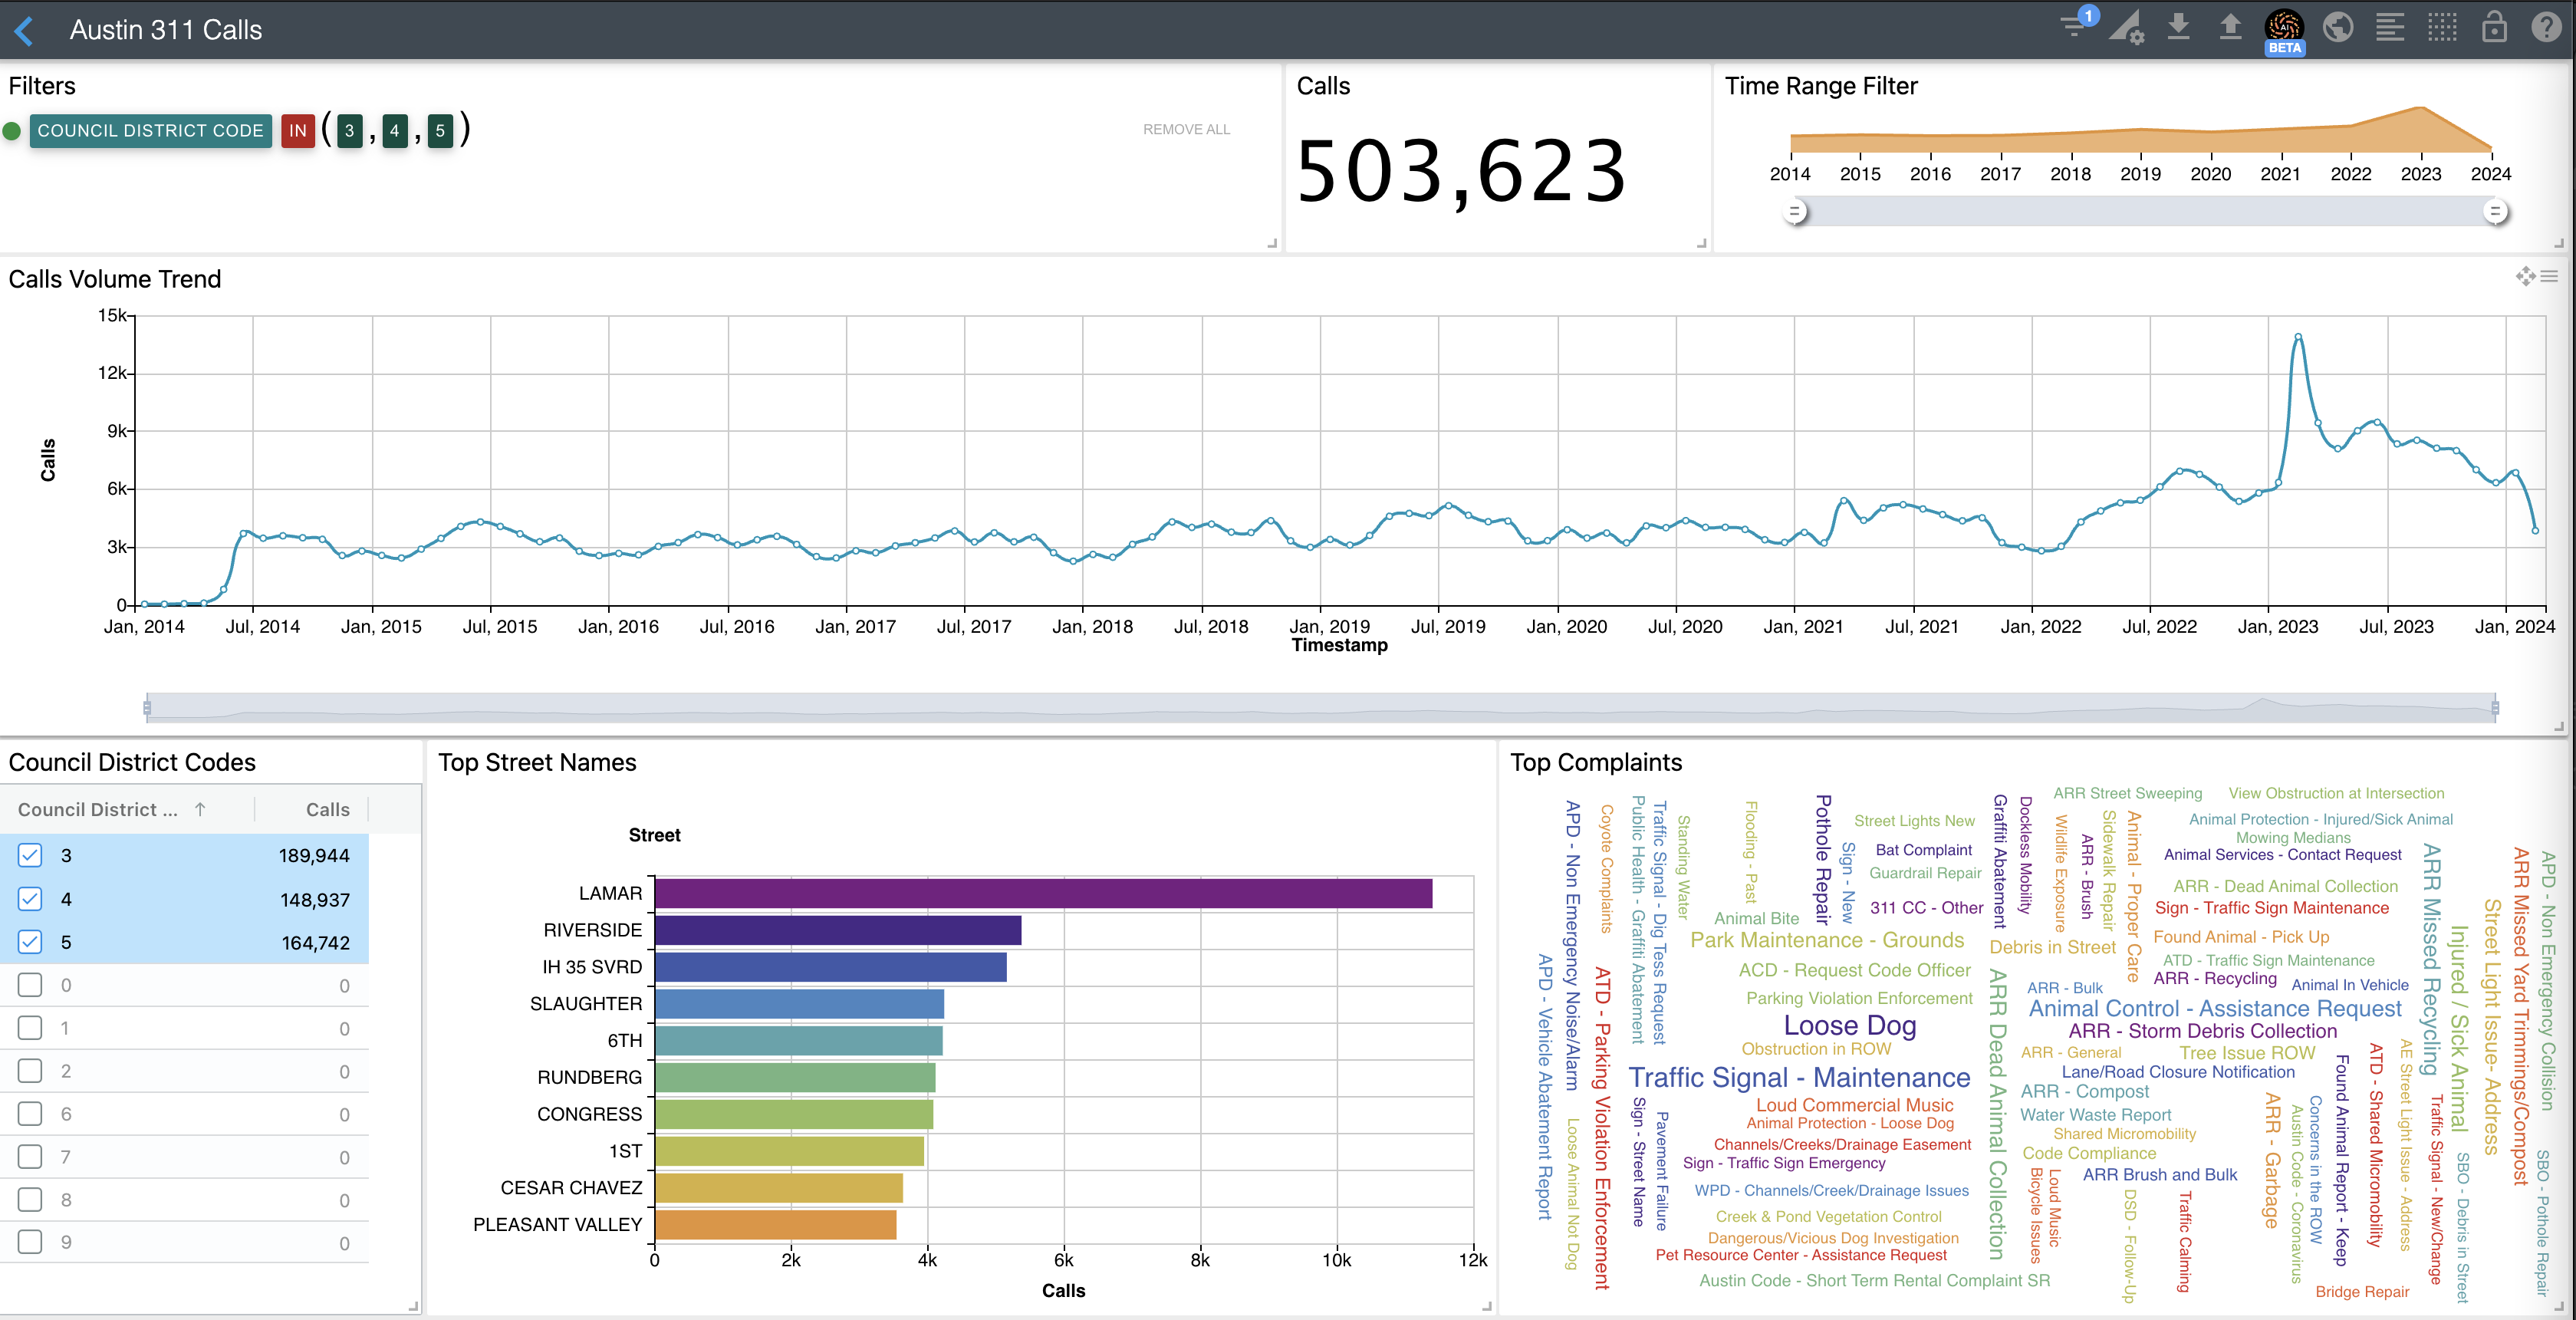Click COUNCIL DISTRICT CODE filter tag

(x=150, y=131)
